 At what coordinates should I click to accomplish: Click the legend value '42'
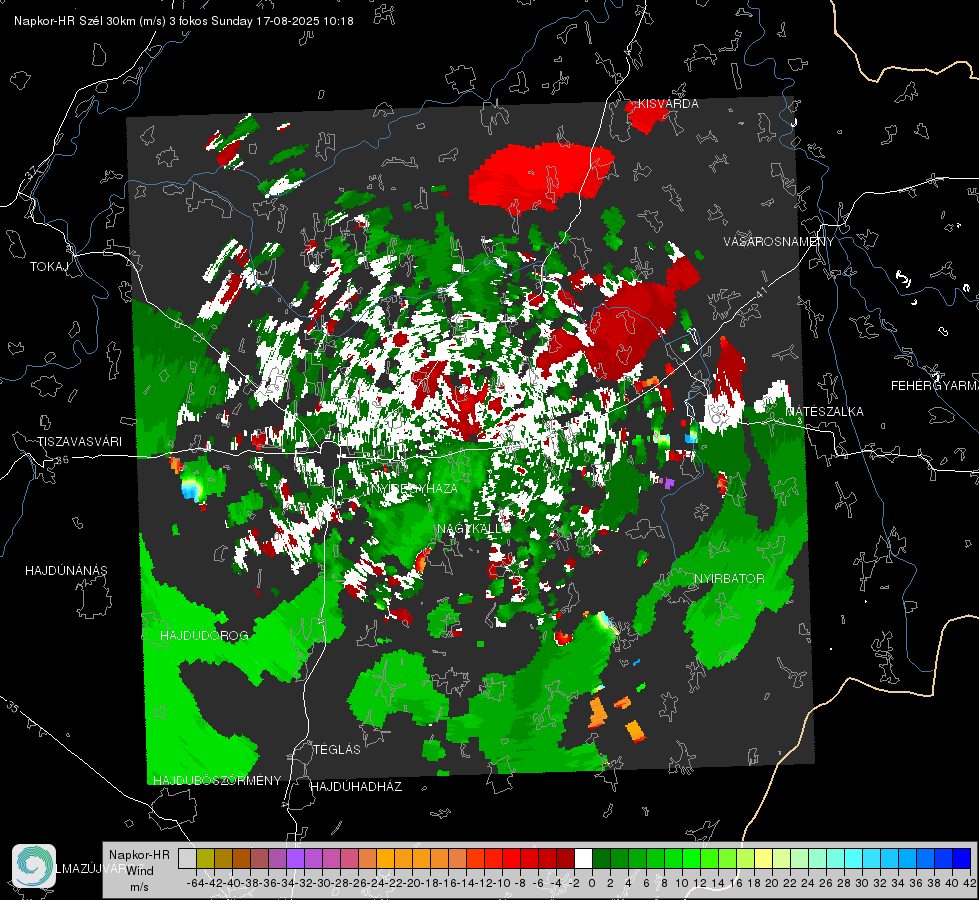tap(969, 883)
